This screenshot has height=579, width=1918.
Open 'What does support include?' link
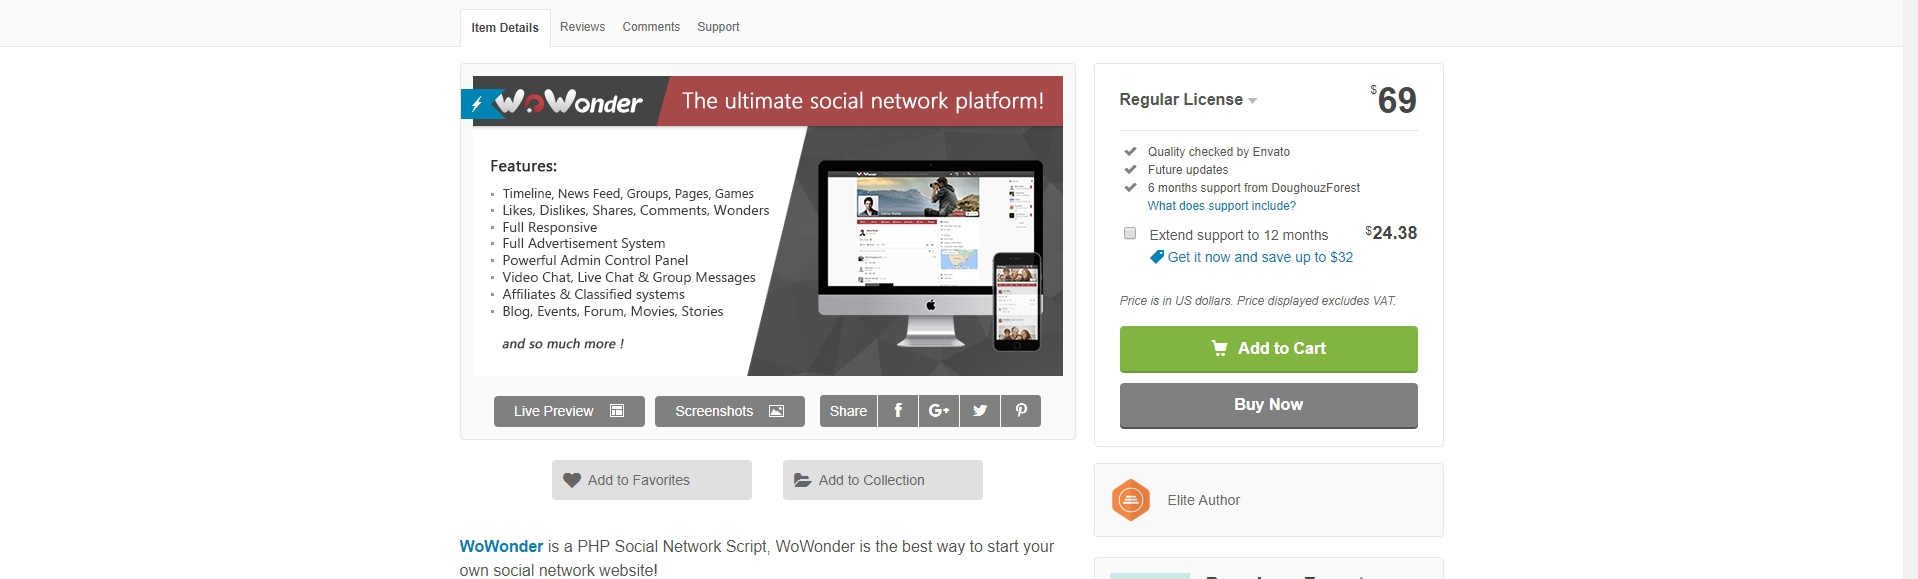pos(1222,206)
